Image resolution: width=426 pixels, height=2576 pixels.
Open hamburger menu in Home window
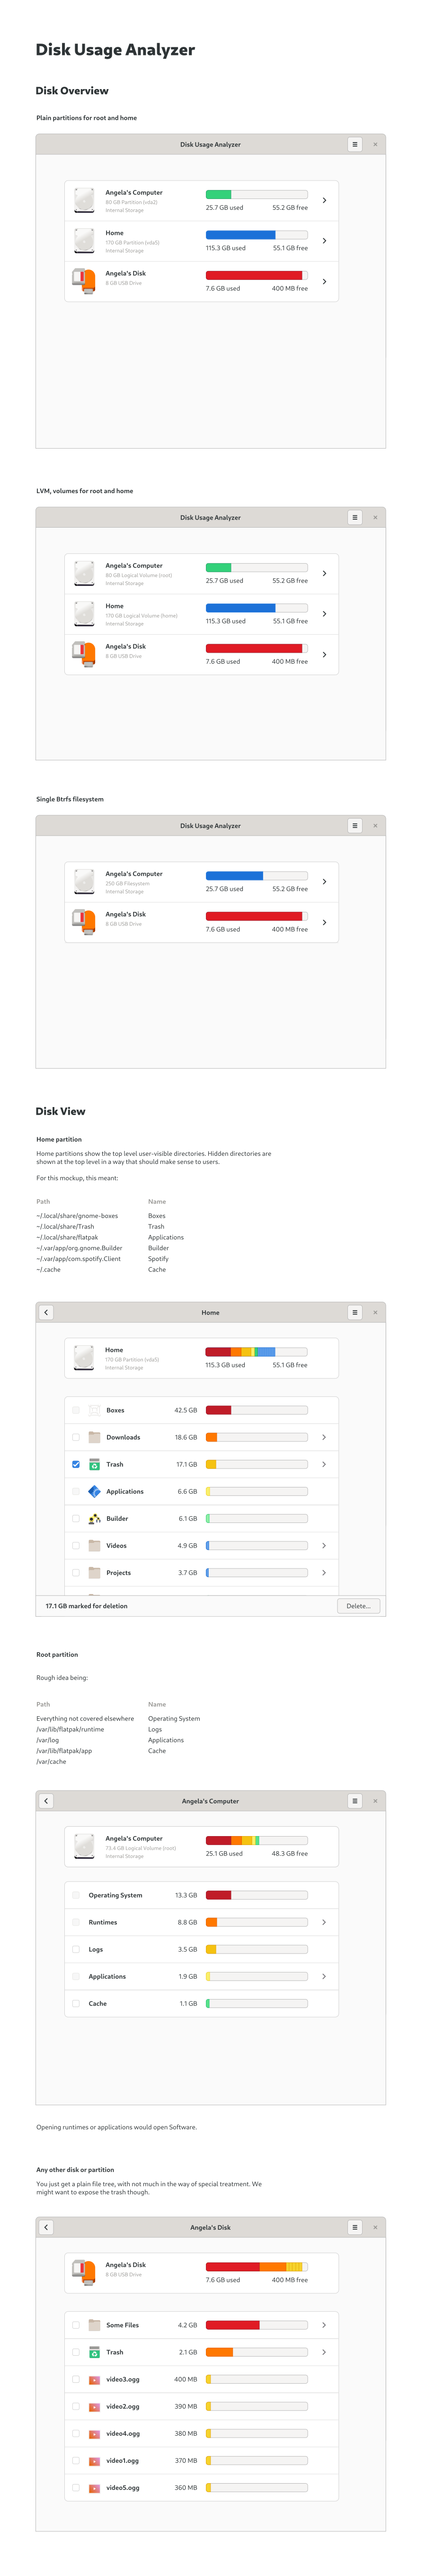point(354,1312)
